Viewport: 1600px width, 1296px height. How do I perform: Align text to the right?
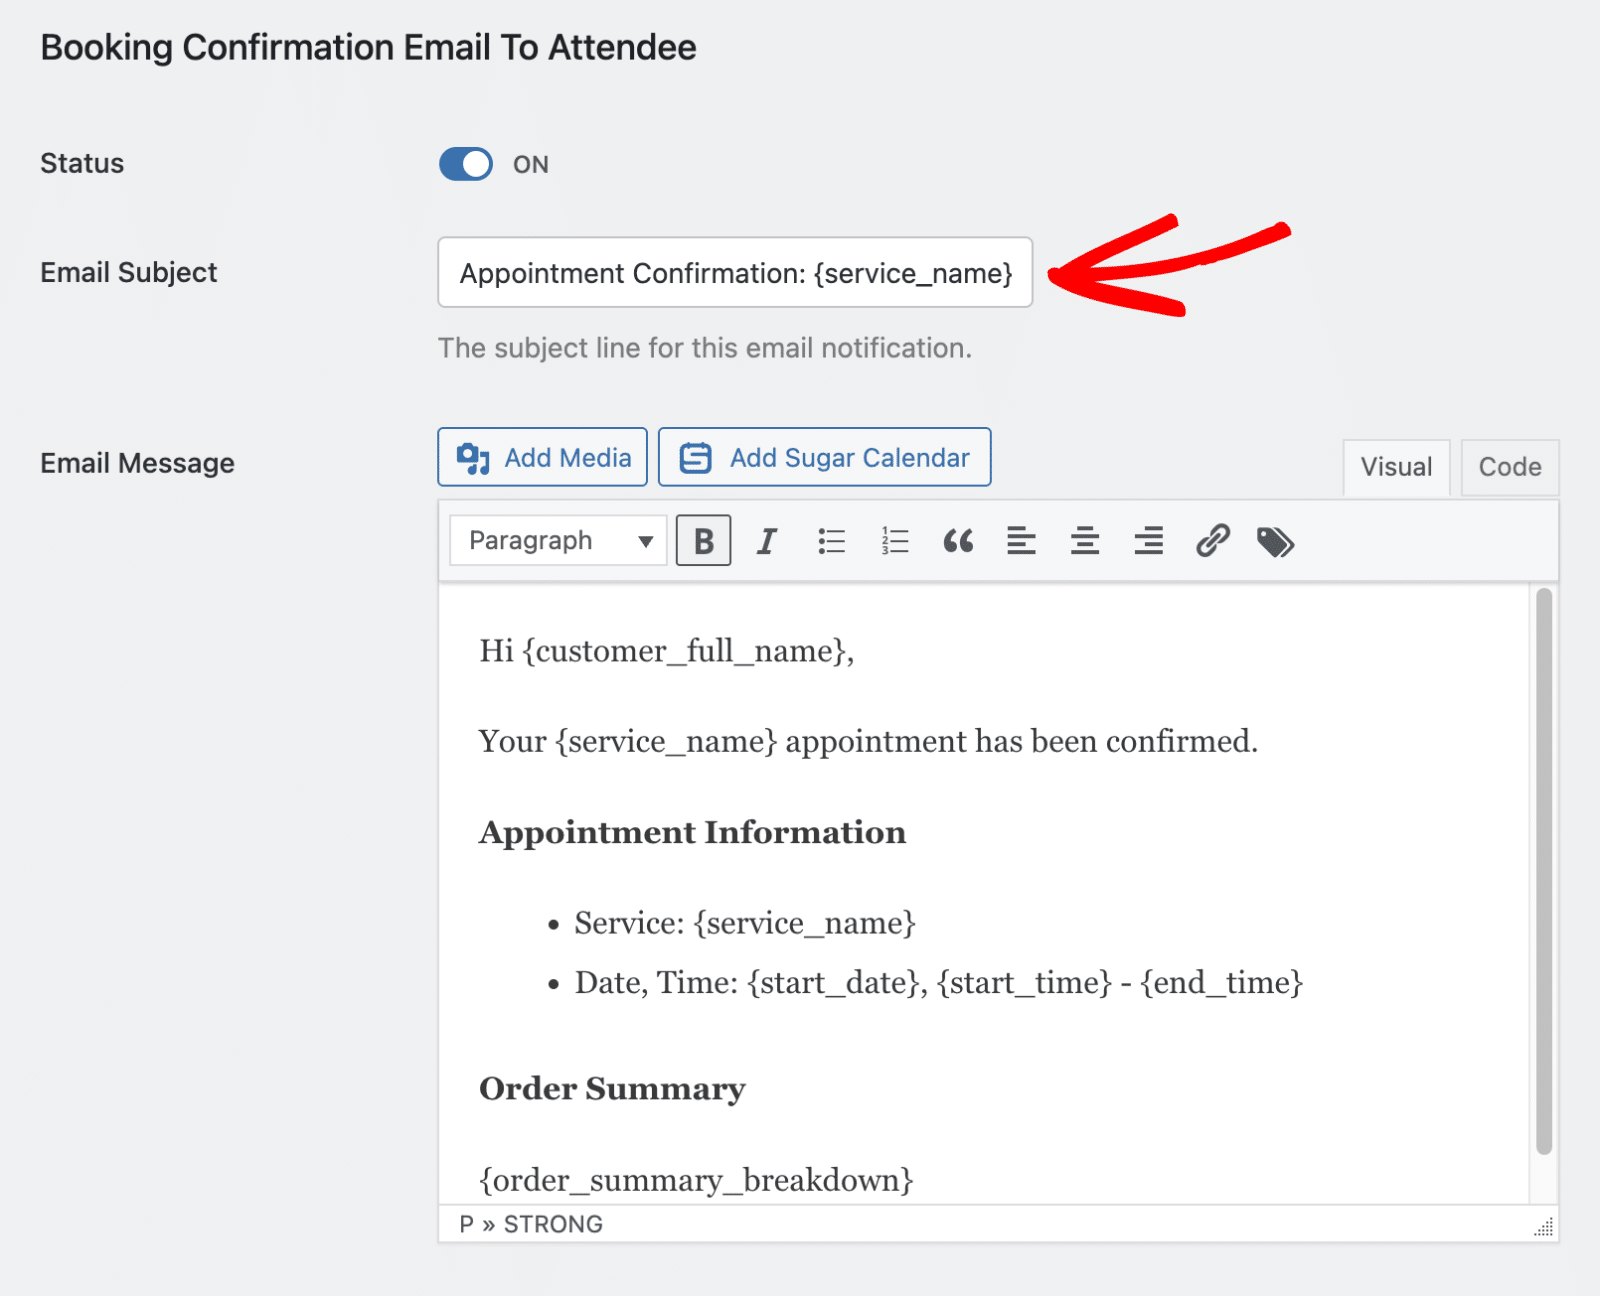coord(1148,541)
